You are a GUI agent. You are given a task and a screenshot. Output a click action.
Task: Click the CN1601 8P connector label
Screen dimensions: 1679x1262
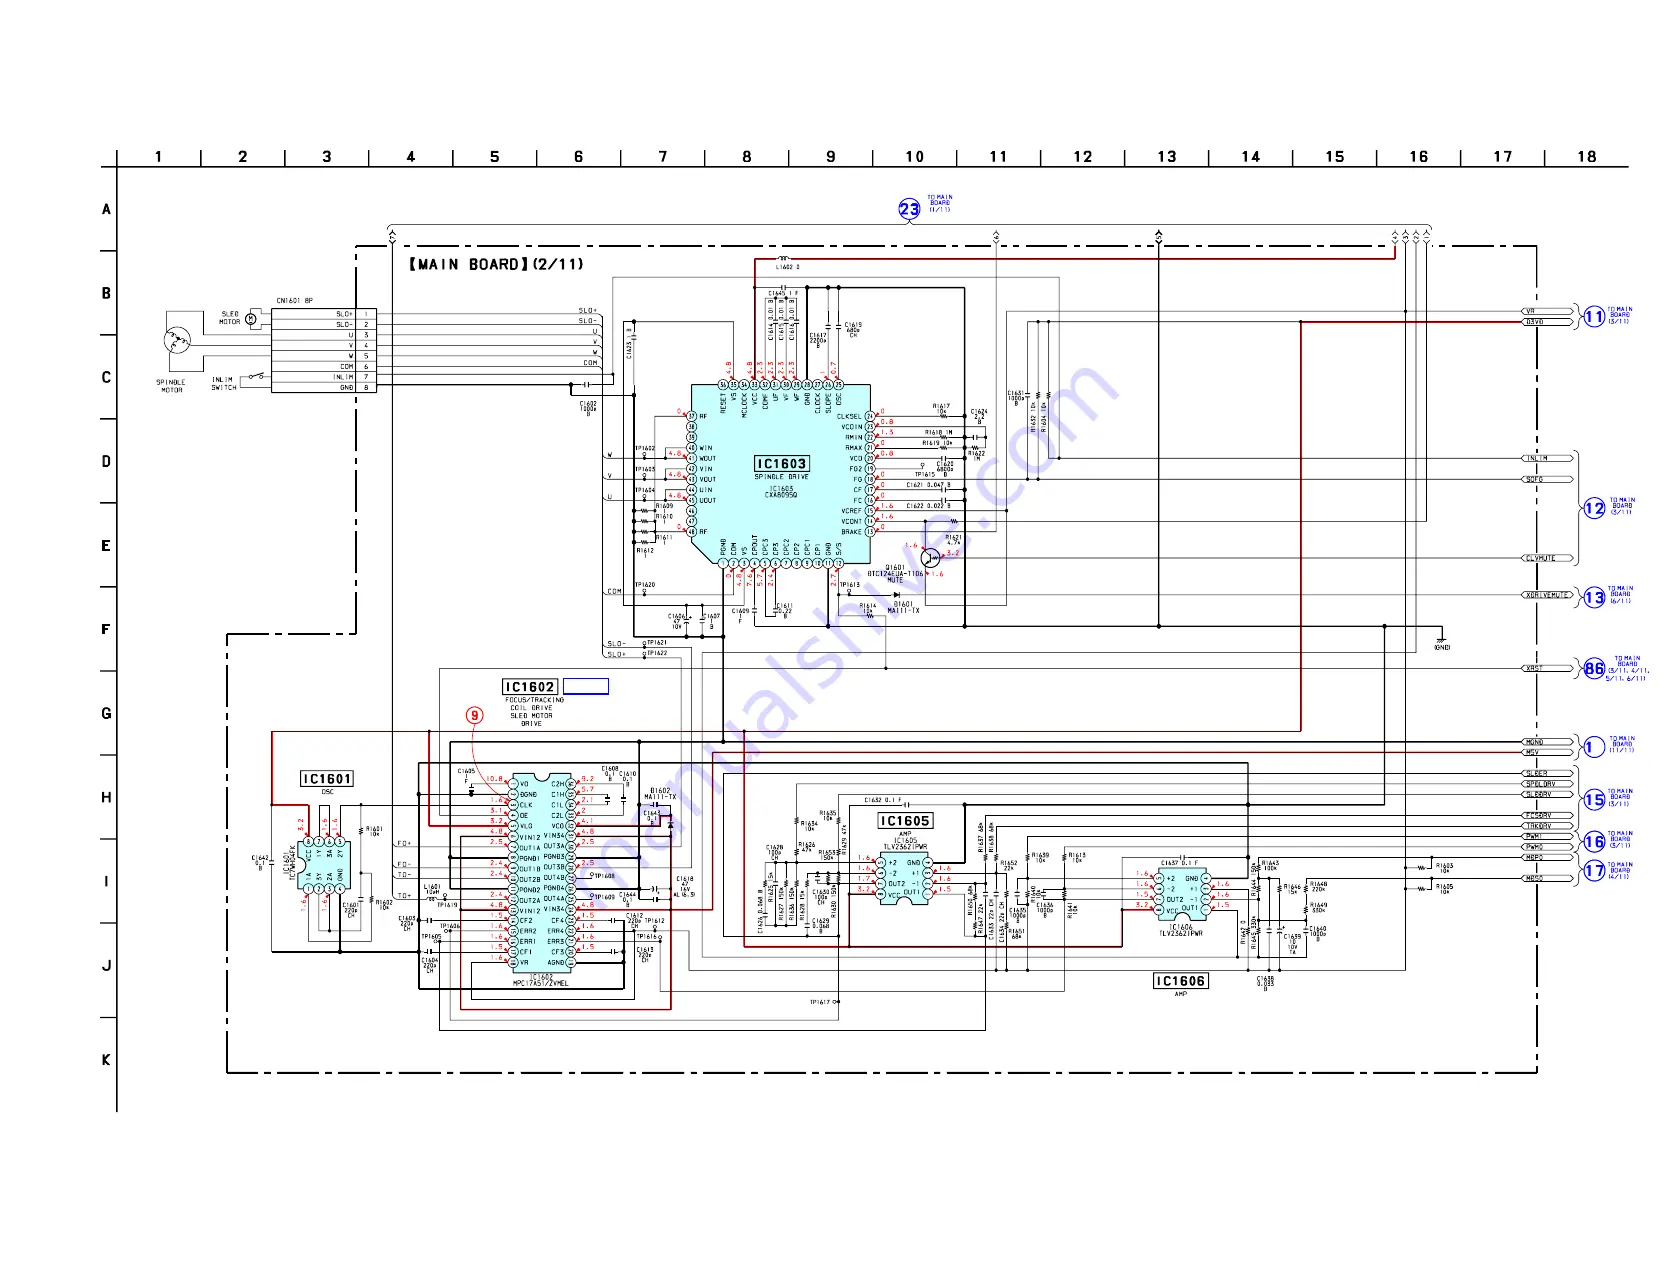(294, 300)
